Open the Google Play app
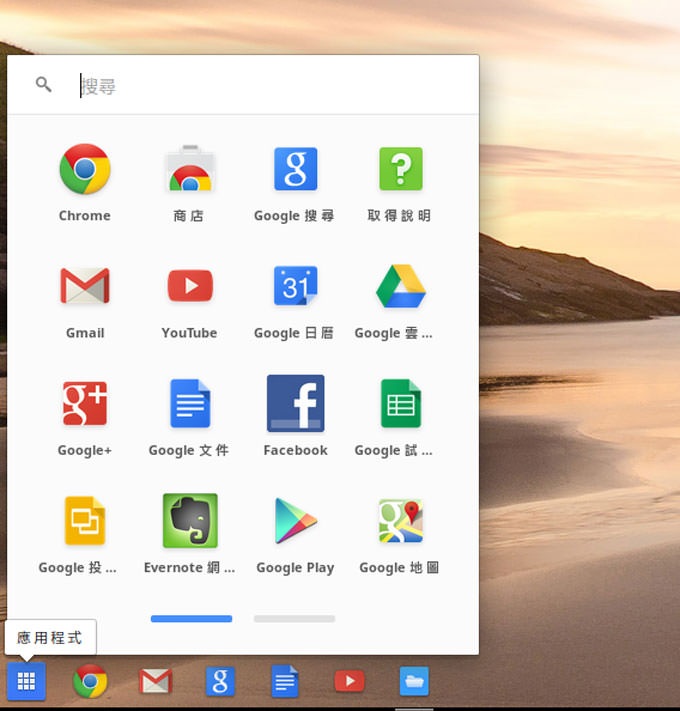680x711 pixels. tap(295, 521)
